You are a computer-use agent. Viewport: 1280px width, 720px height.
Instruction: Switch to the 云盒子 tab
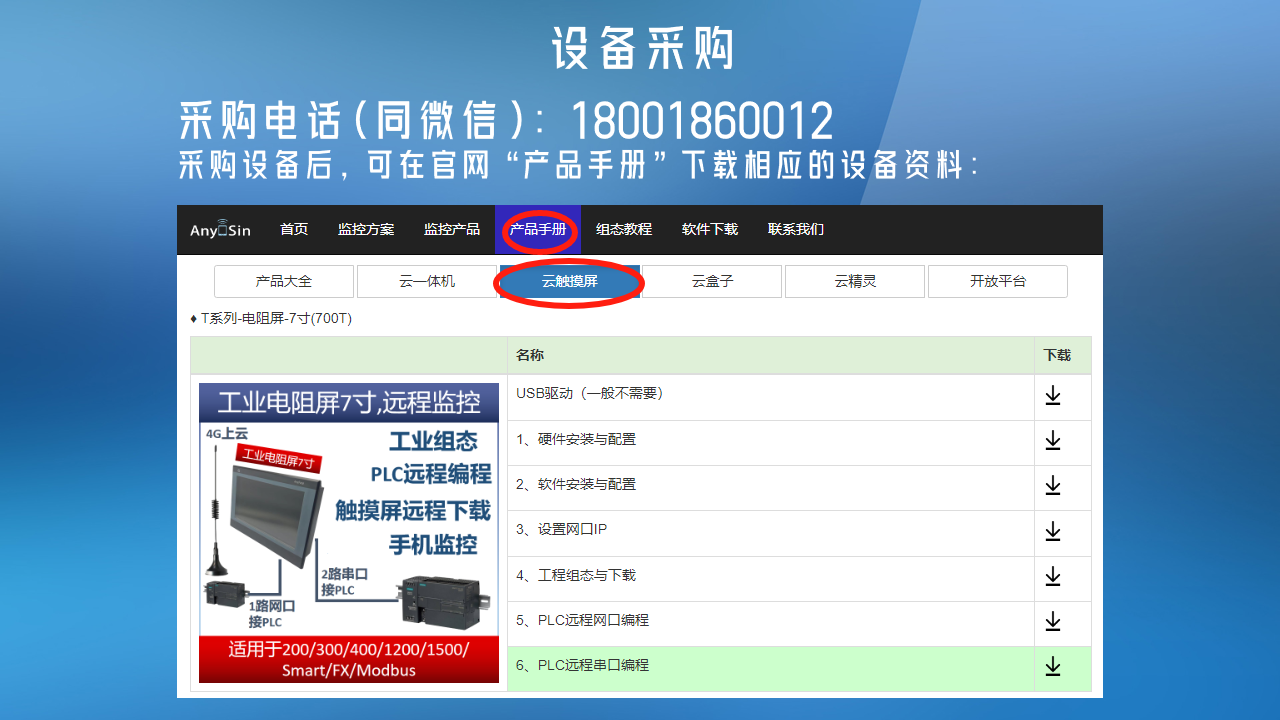(x=712, y=282)
